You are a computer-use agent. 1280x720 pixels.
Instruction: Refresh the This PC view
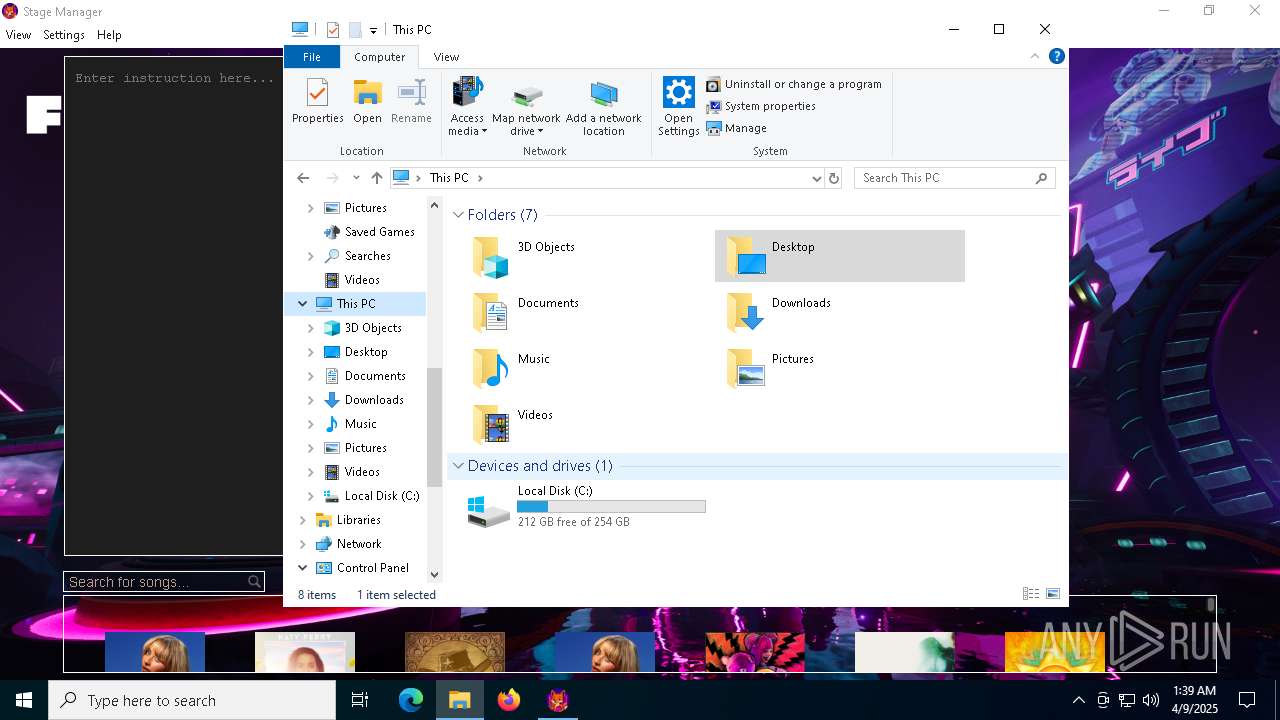click(834, 178)
